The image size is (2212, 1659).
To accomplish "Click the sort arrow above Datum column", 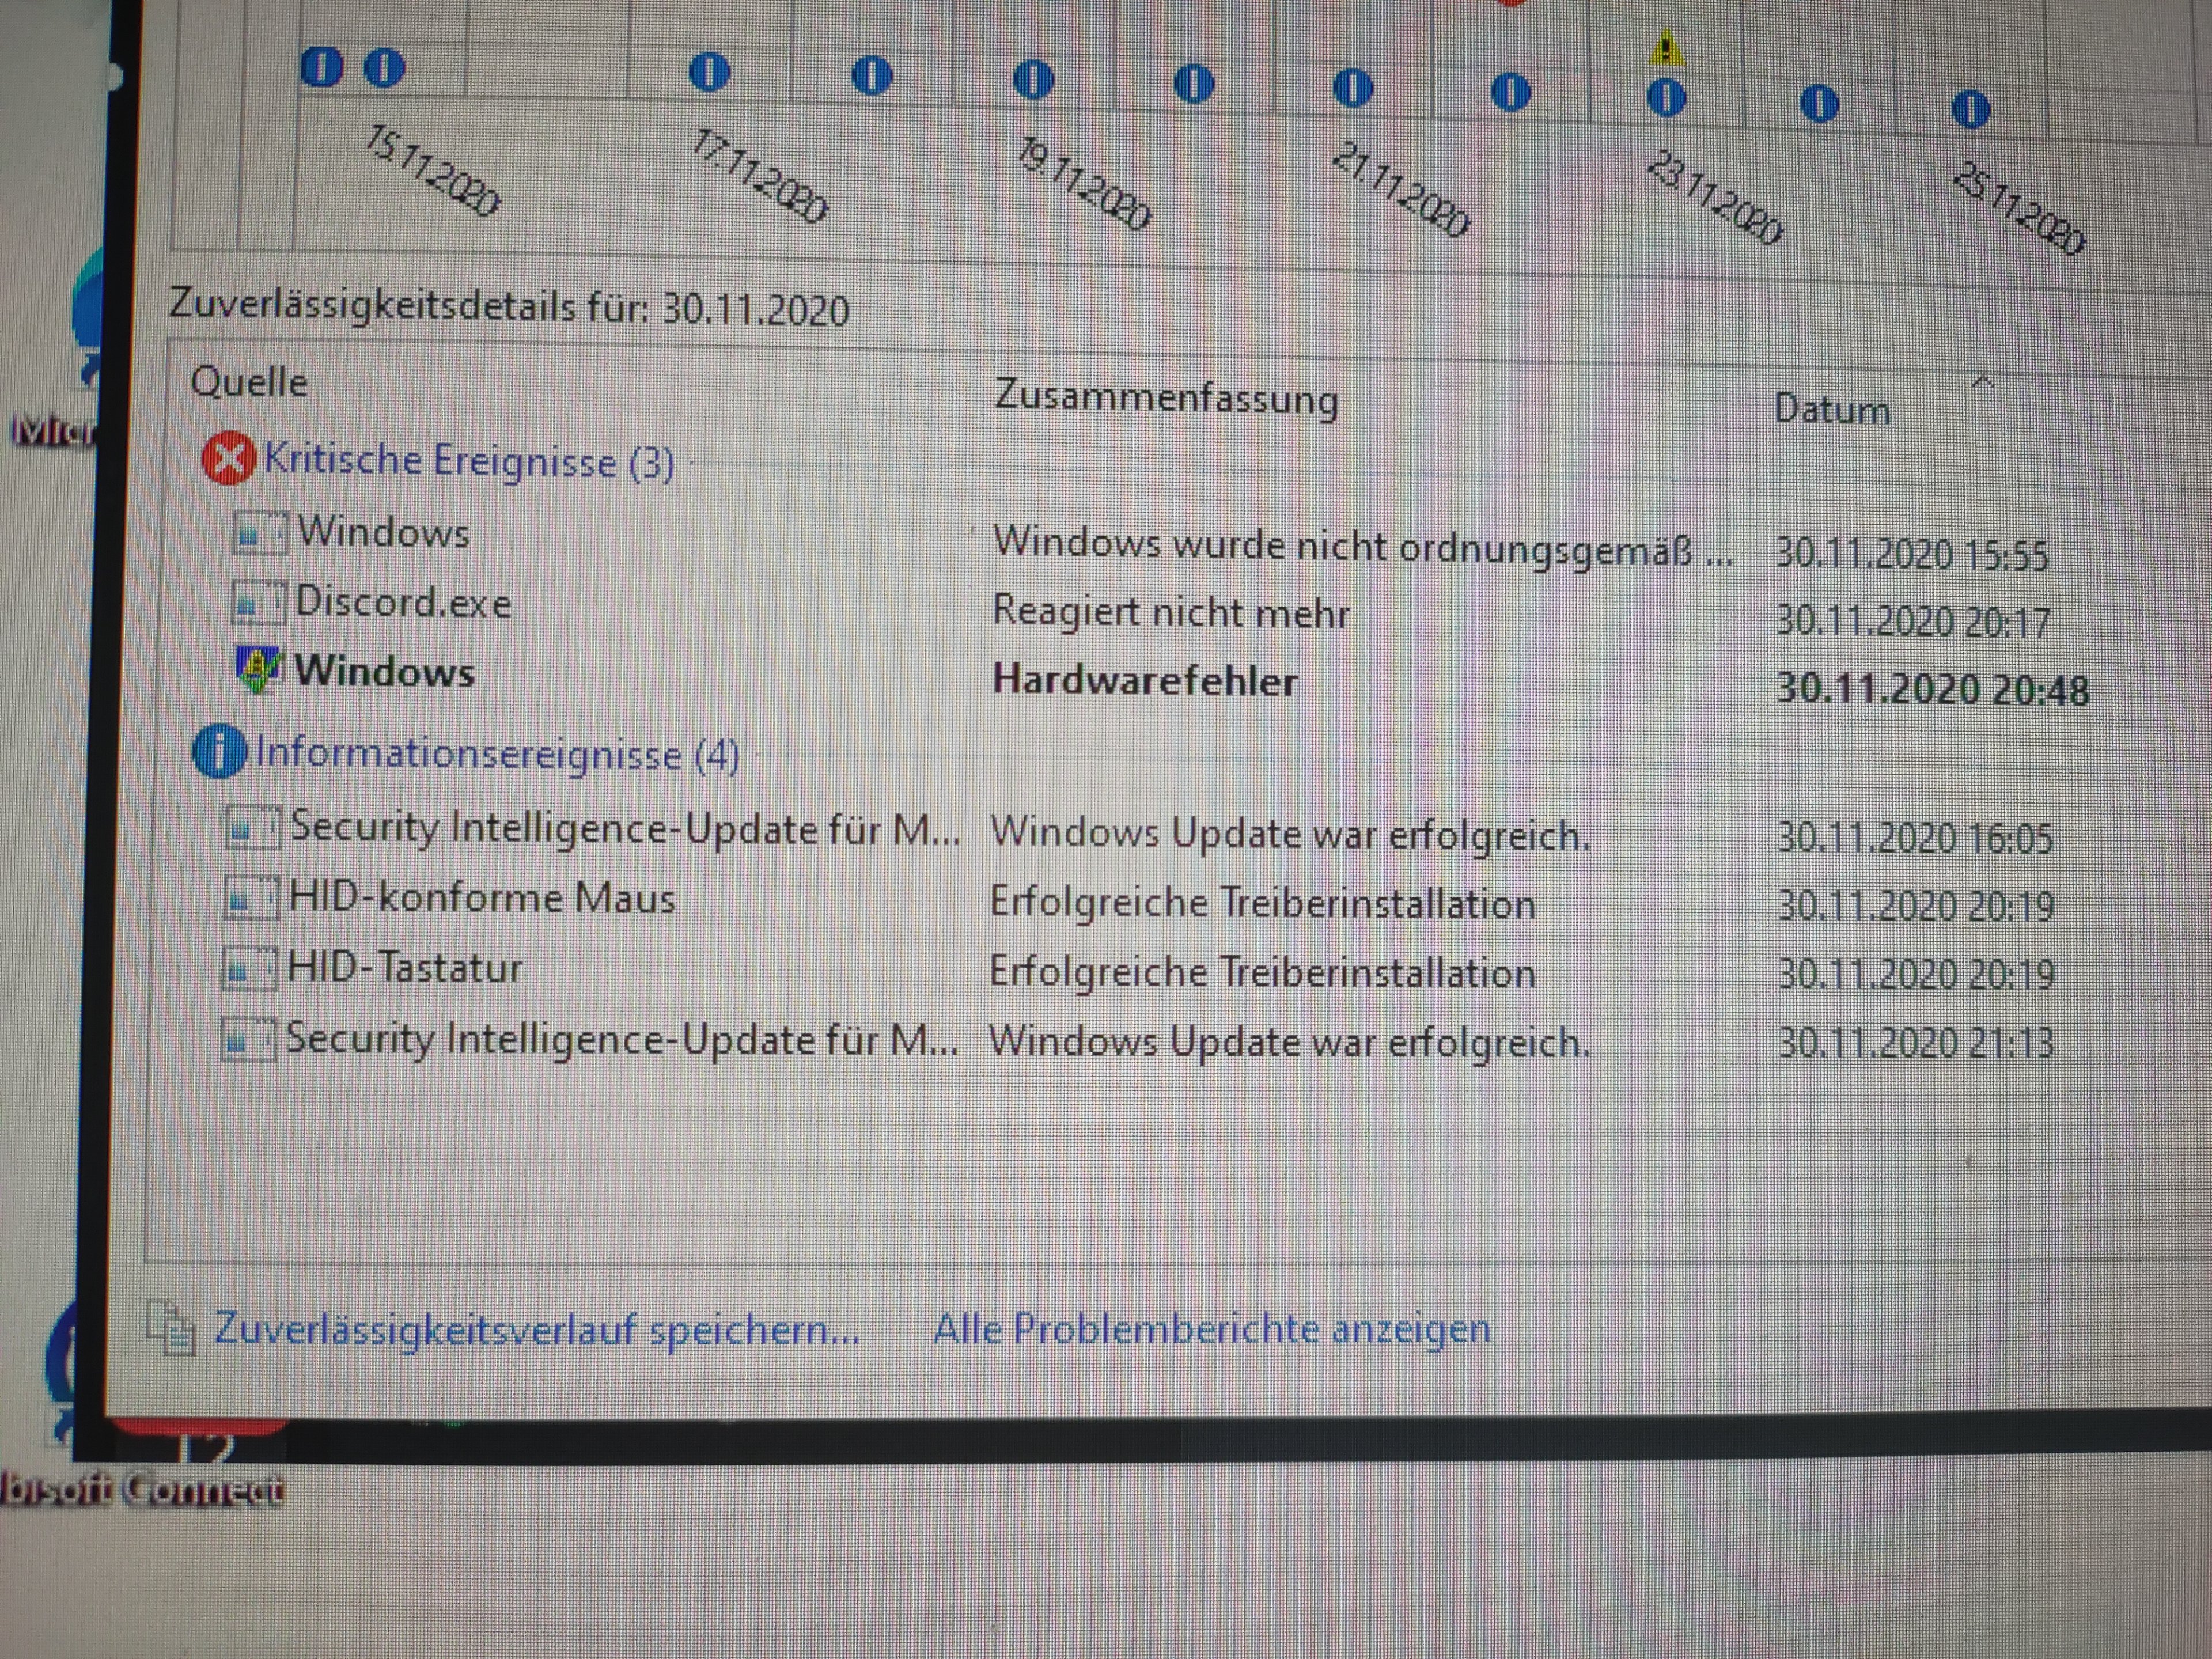I will click(x=1984, y=382).
